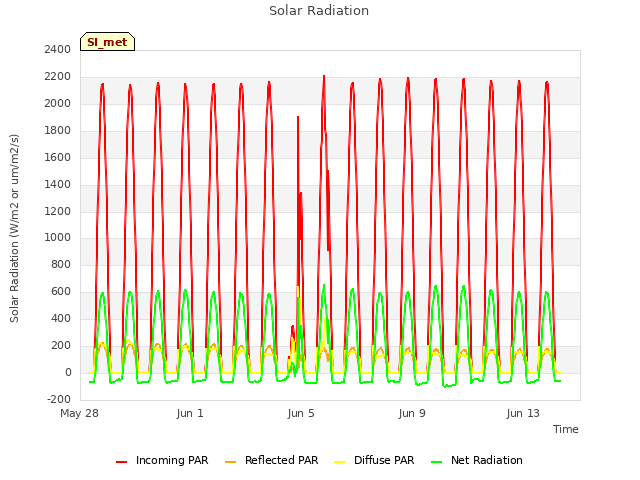
Task: Select the Jun 5 x-axis tick label
Action: point(301,413)
